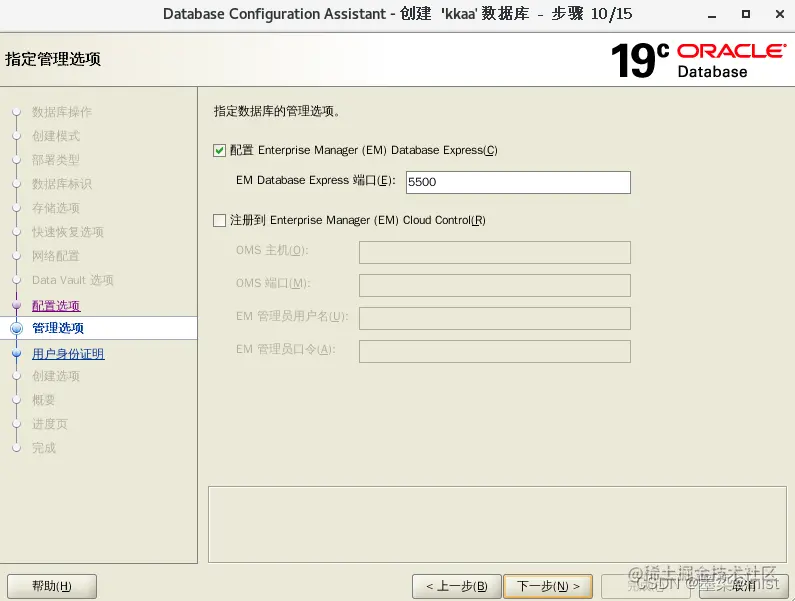Click the OMS 主机 input field
The height and width of the screenshot is (601, 795).
pos(495,253)
